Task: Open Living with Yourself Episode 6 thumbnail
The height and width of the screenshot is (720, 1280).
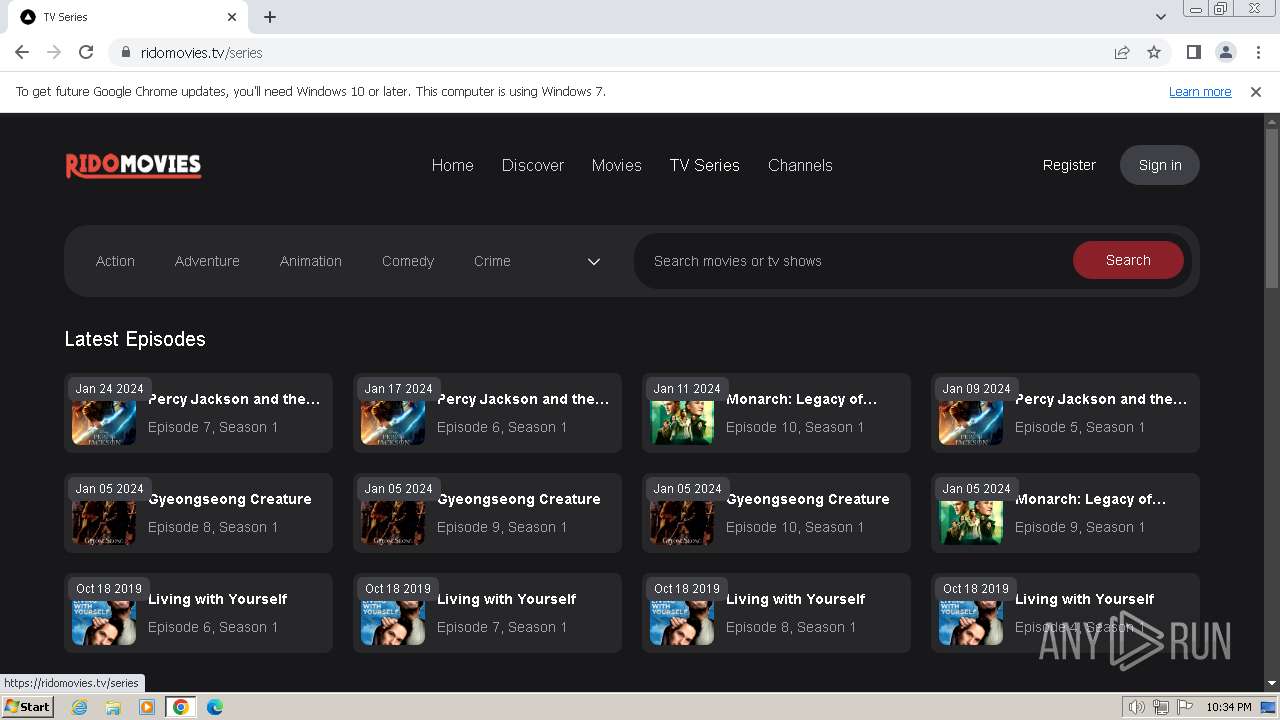Action: [x=104, y=623]
